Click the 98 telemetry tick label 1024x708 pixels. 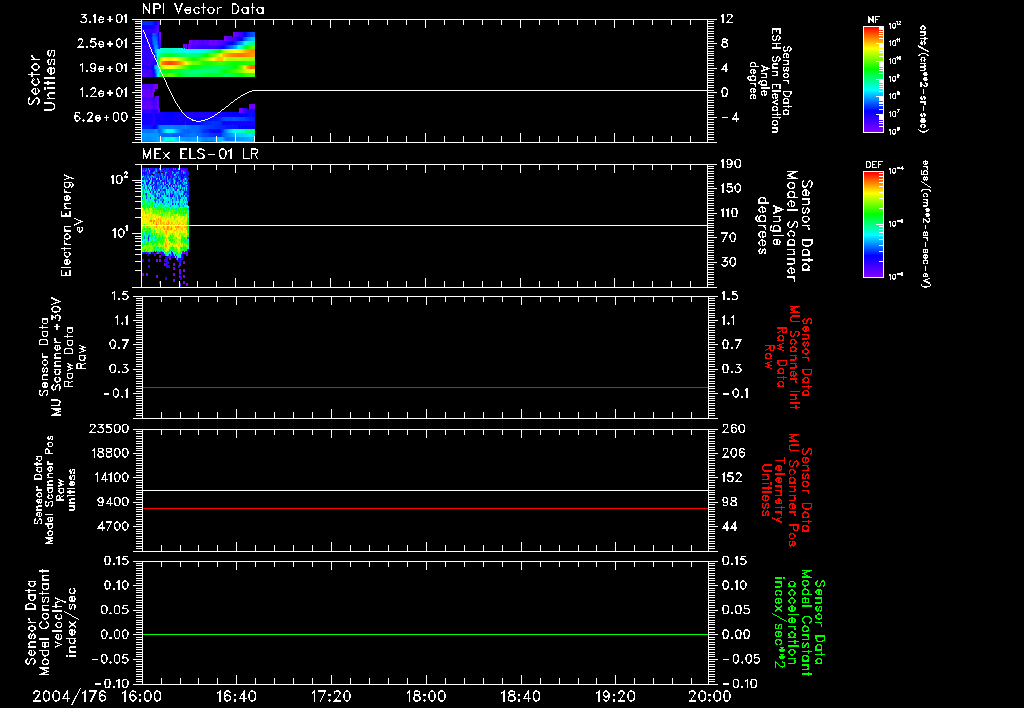point(728,502)
